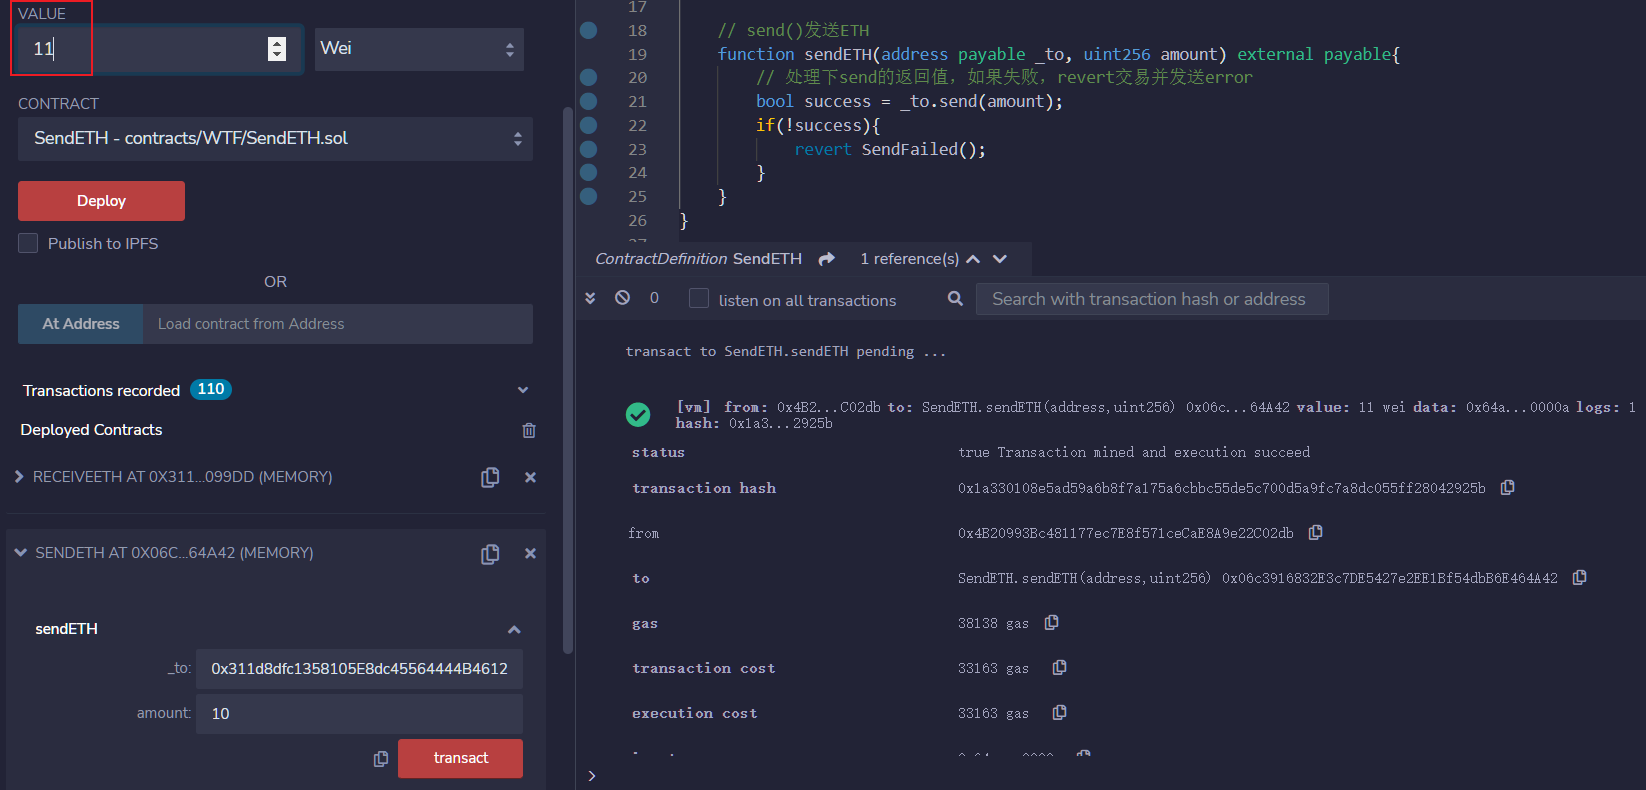This screenshot has width=1646, height=790.
Task: Clear the terminal console with ban icon
Action: point(622,298)
